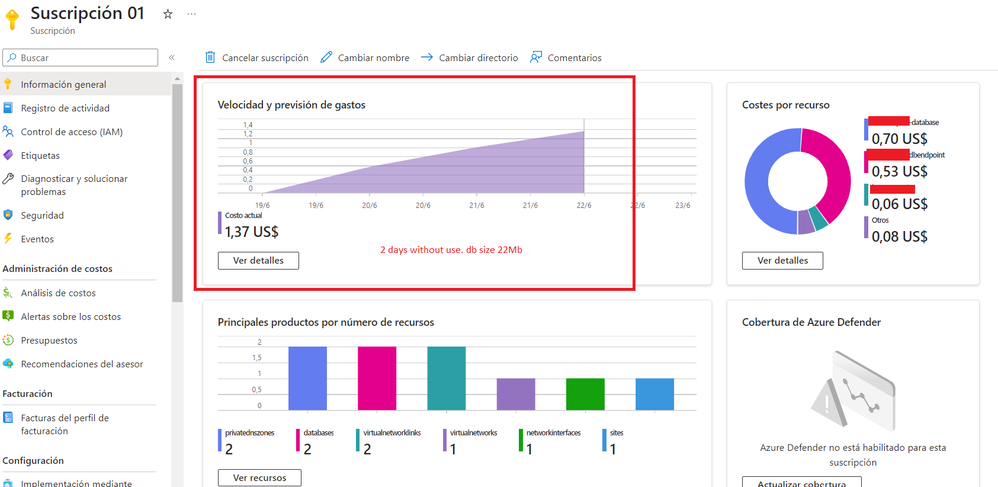Click the purple virtualnetworks bar
This screenshot has height=487, width=998.
point(516,394)
